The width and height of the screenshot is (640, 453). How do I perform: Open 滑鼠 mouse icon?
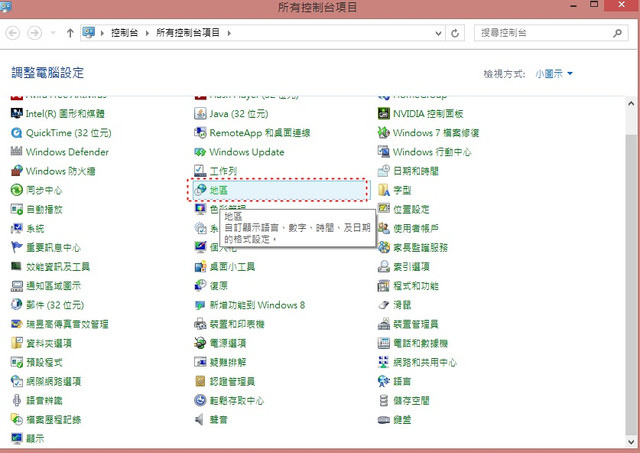(384, 305)
